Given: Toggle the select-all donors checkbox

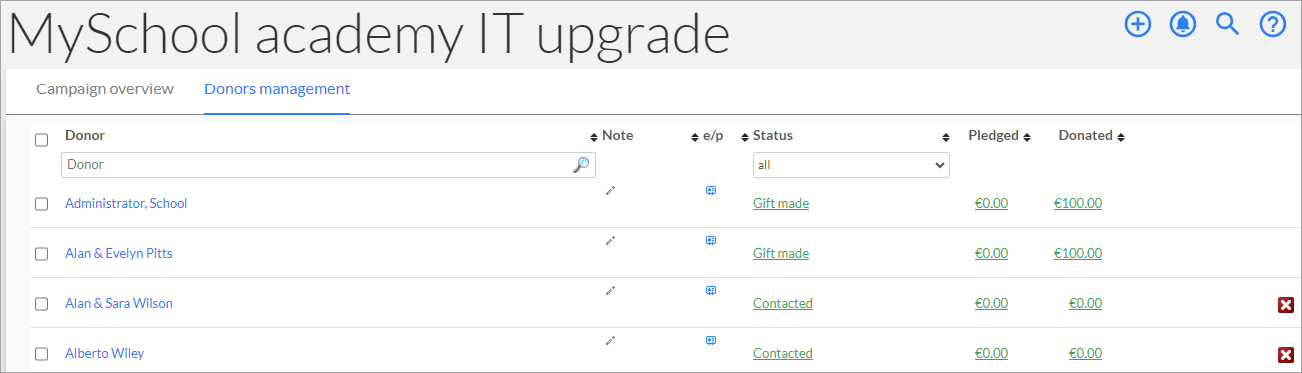Looking at the screenshot, I should click(x=41, y=140).
